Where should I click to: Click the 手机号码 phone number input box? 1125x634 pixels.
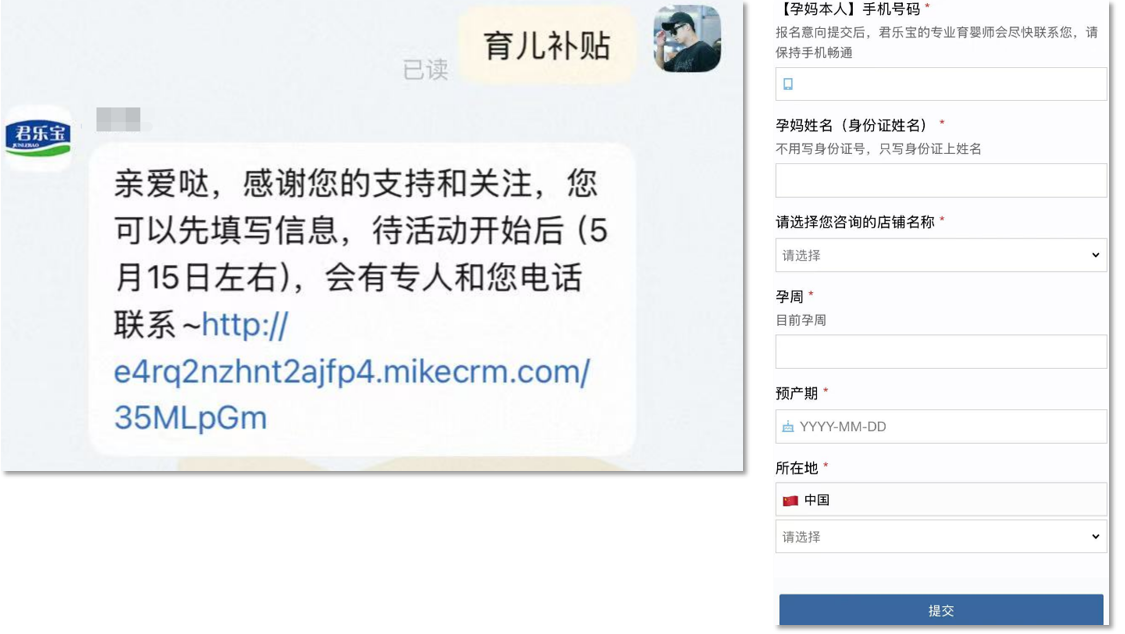(941, 85)
